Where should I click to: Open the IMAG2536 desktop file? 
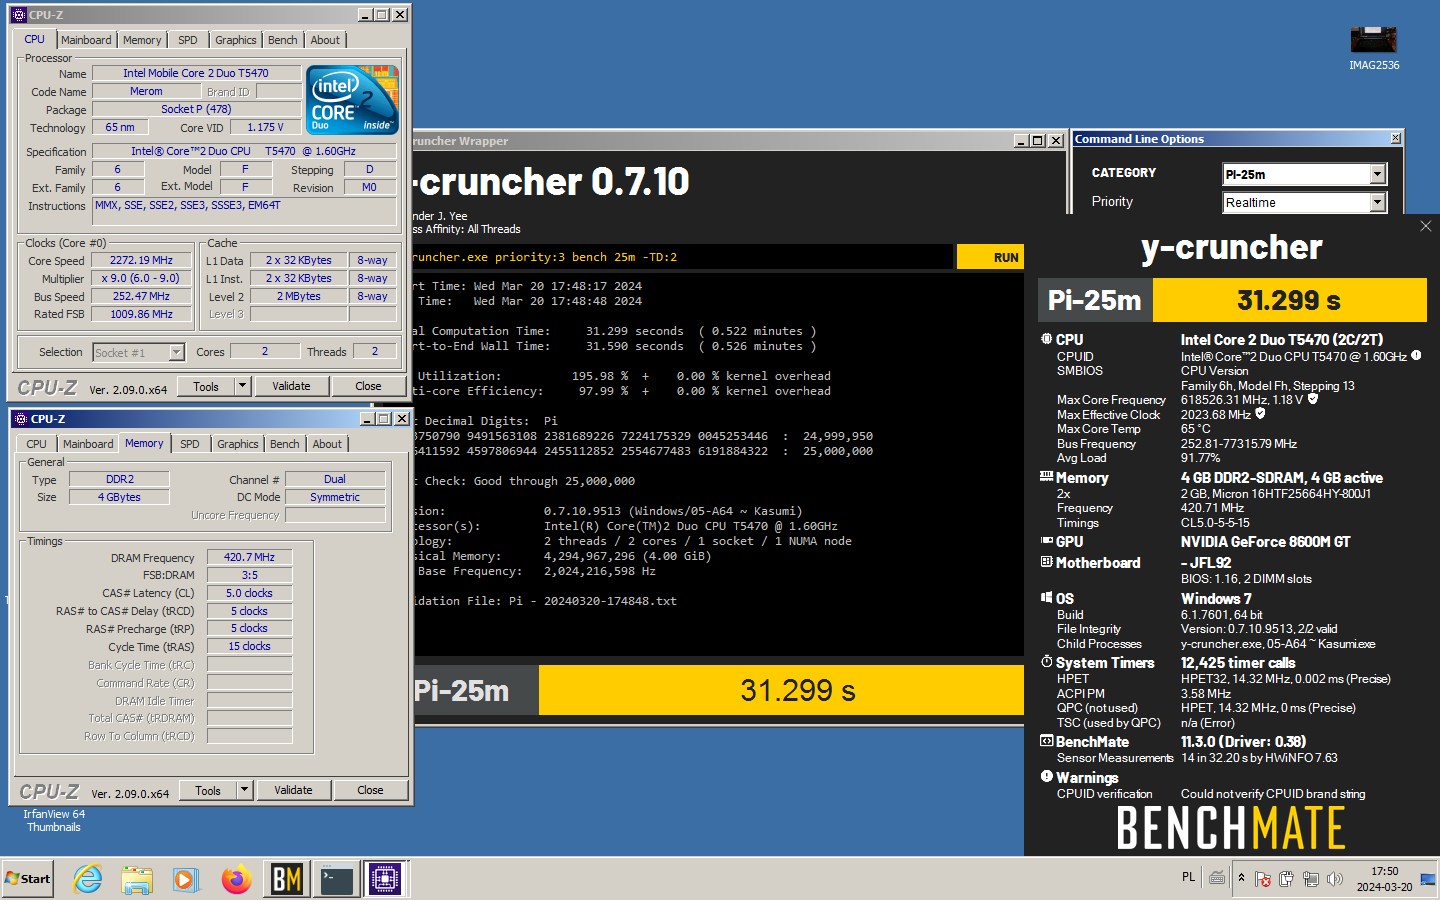(x=1374, y=48)
